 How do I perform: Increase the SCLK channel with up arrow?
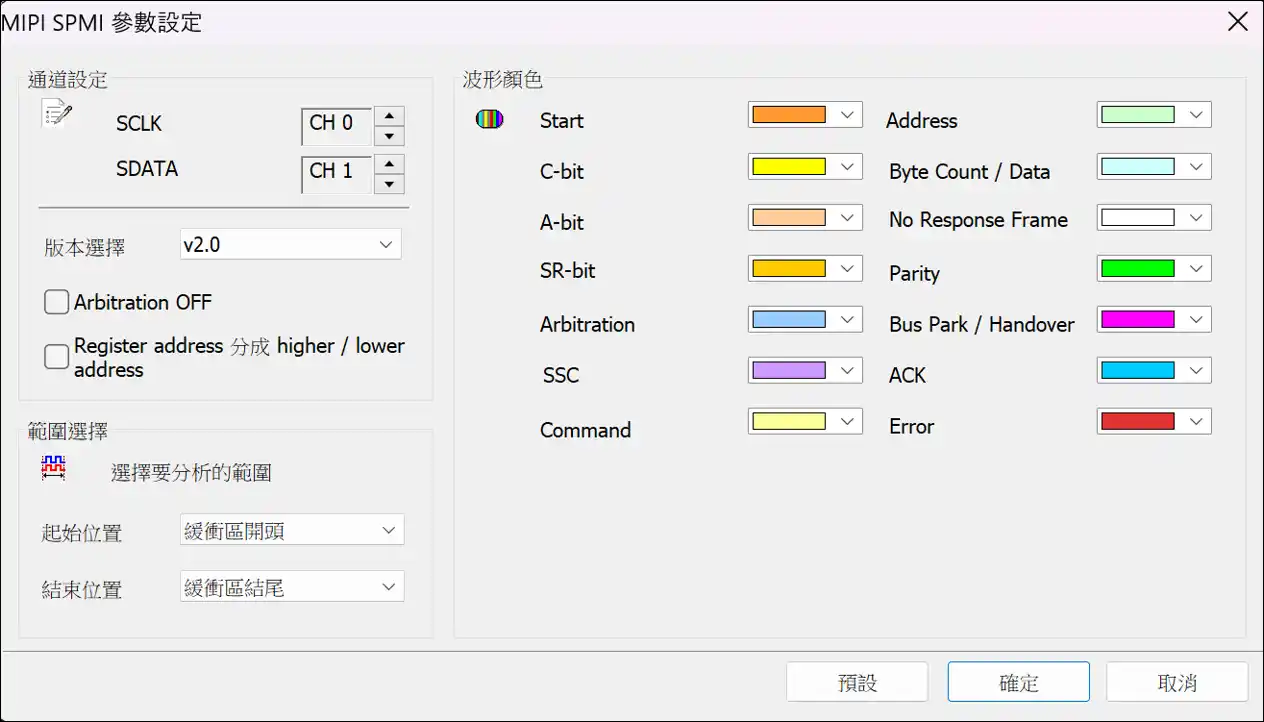point(389,116)
